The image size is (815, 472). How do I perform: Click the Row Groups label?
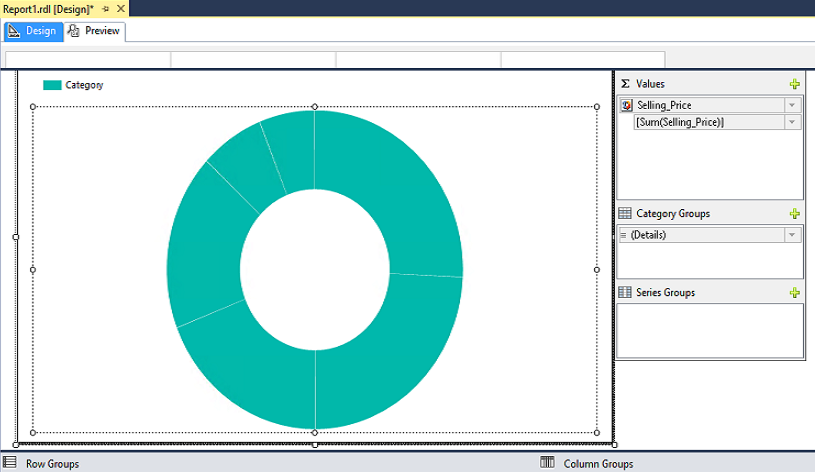pyautogui.click(x=52, y=464)
